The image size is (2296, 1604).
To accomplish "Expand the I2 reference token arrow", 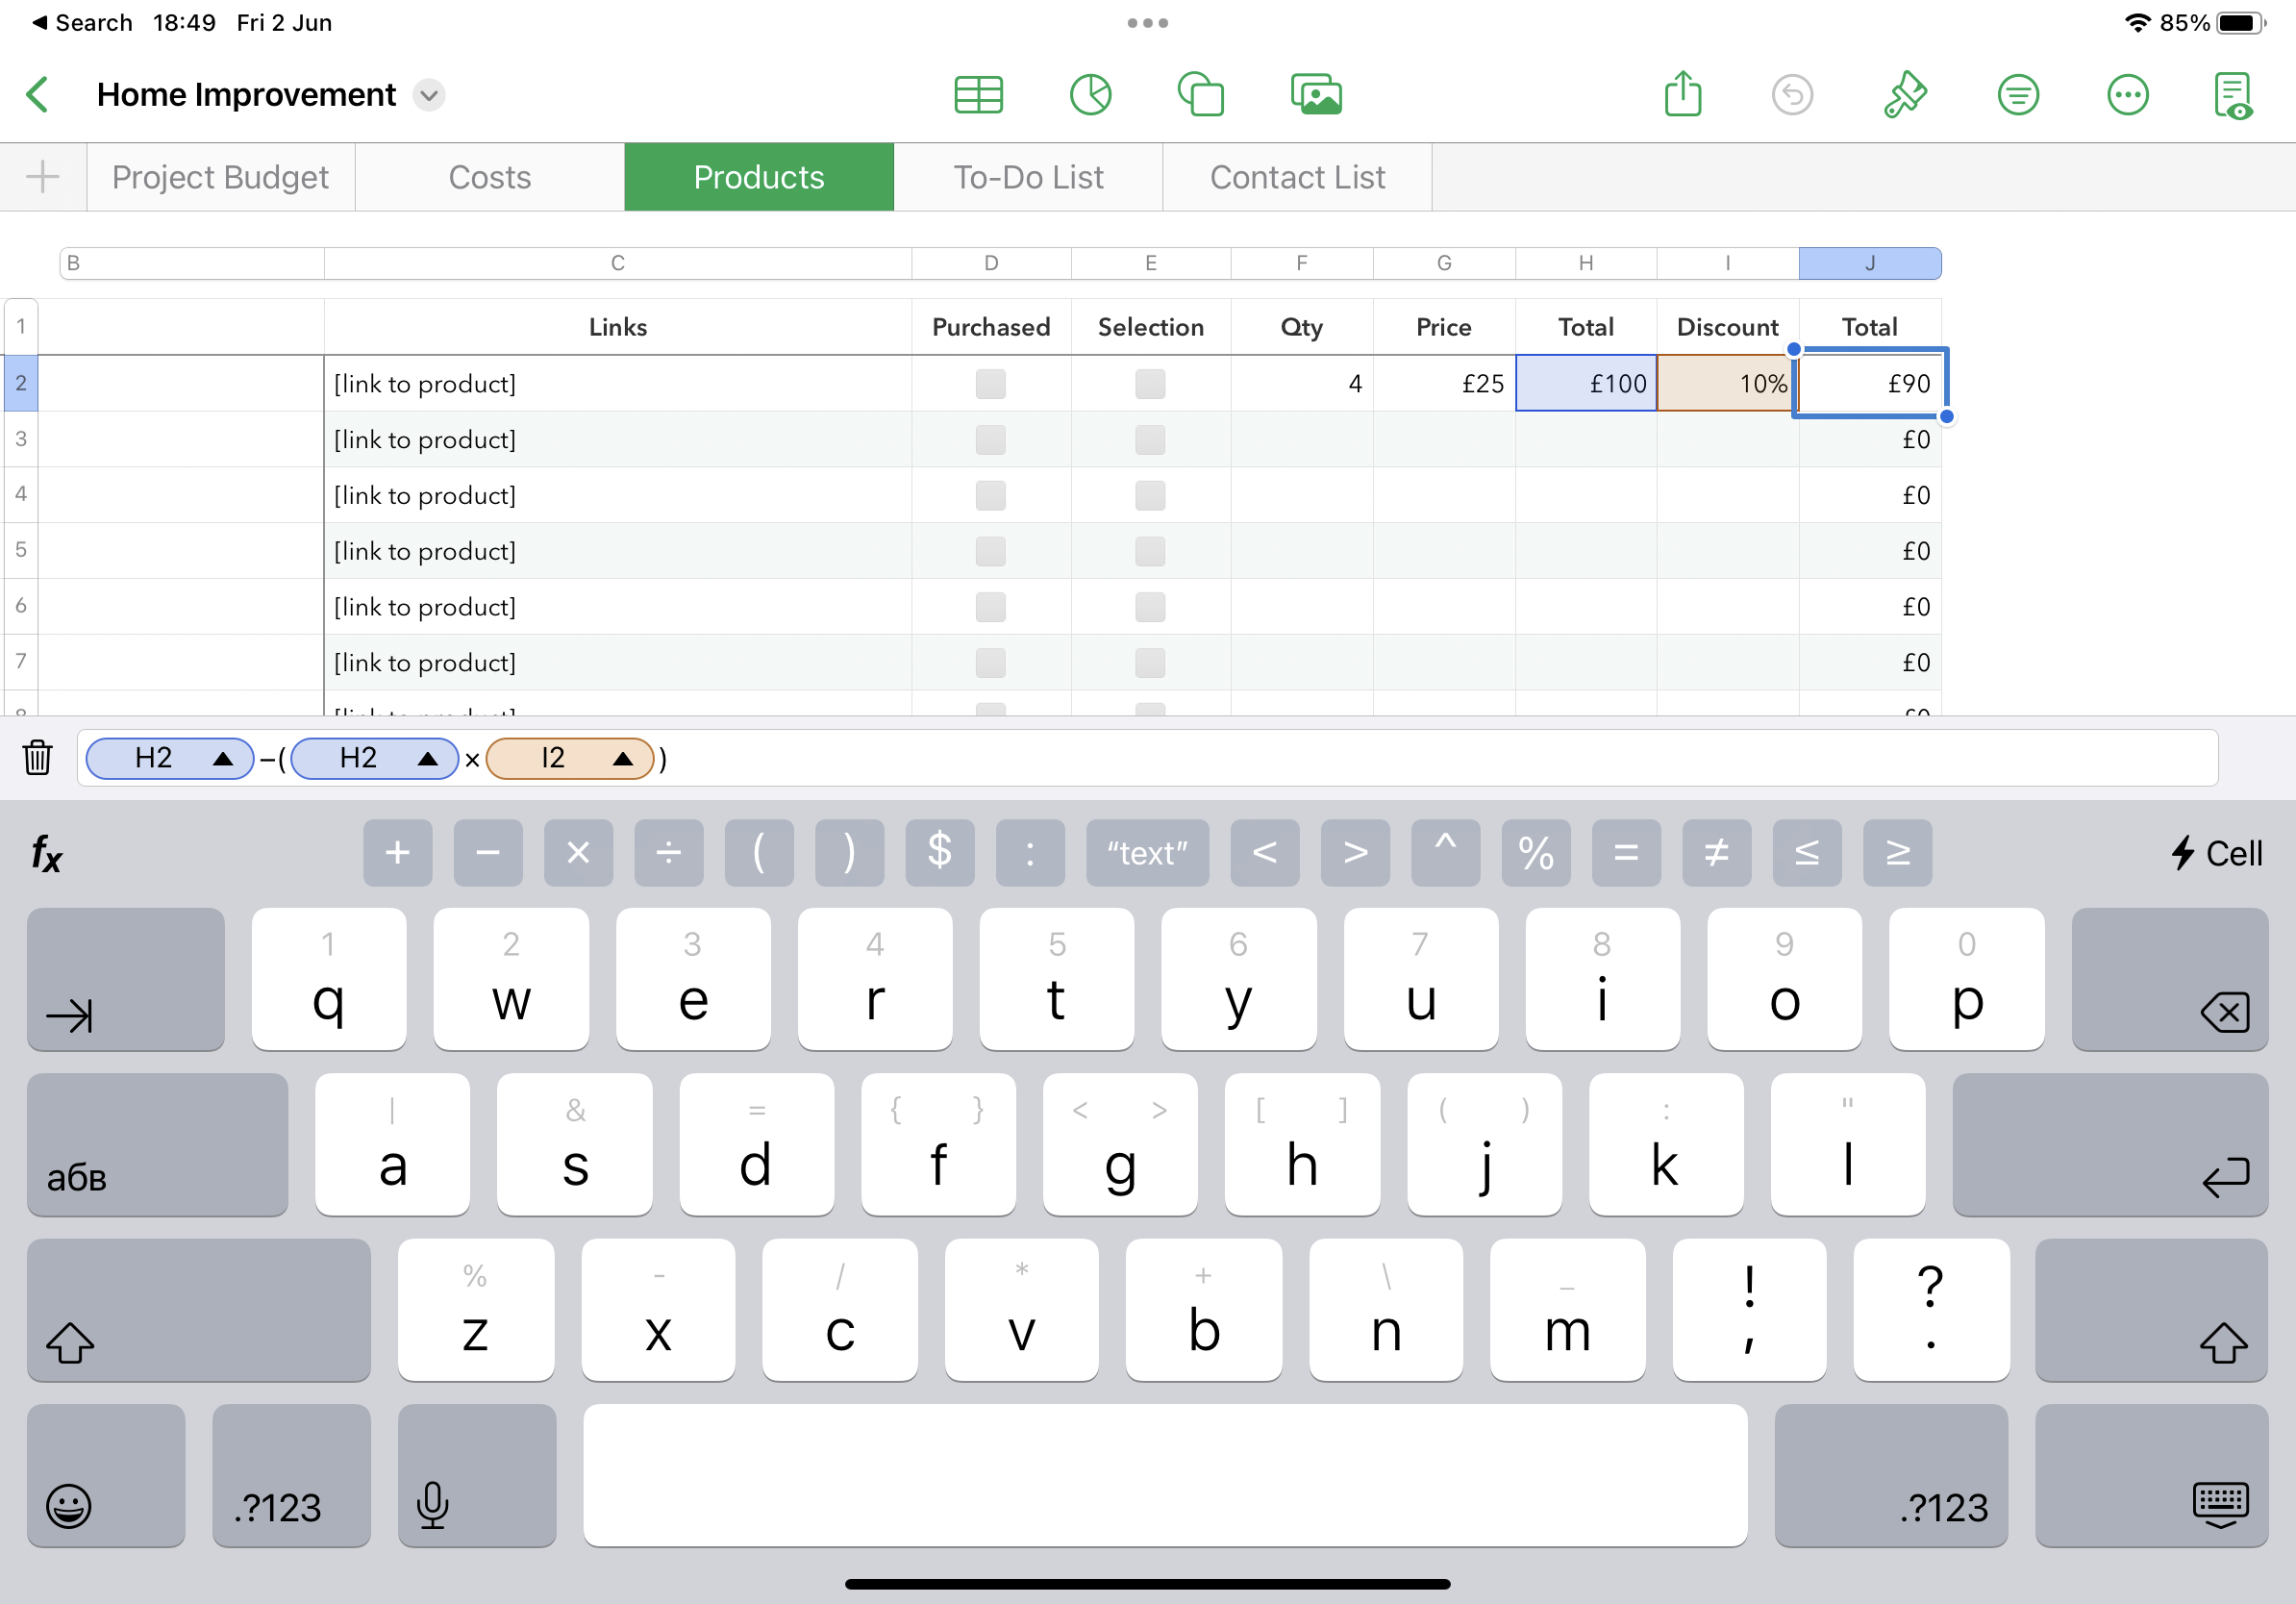I will click(x=623, y=759).
